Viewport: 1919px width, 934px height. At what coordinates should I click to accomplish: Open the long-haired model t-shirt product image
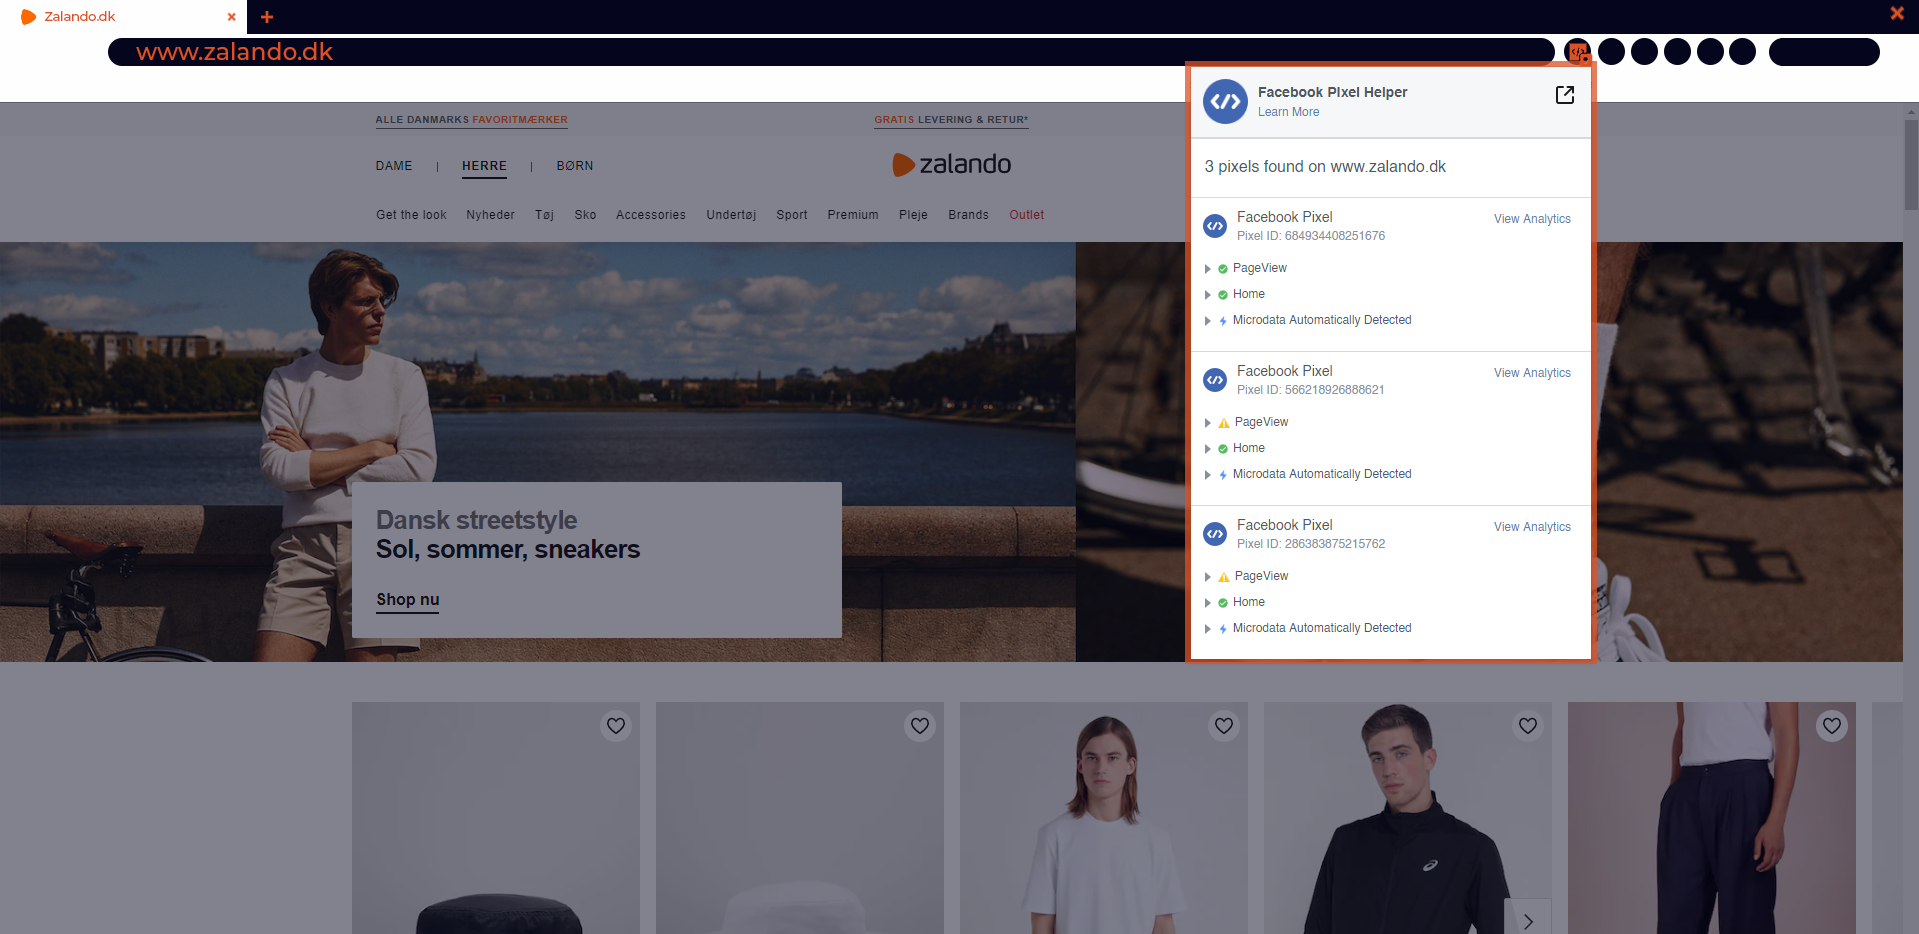point(1104,818)
